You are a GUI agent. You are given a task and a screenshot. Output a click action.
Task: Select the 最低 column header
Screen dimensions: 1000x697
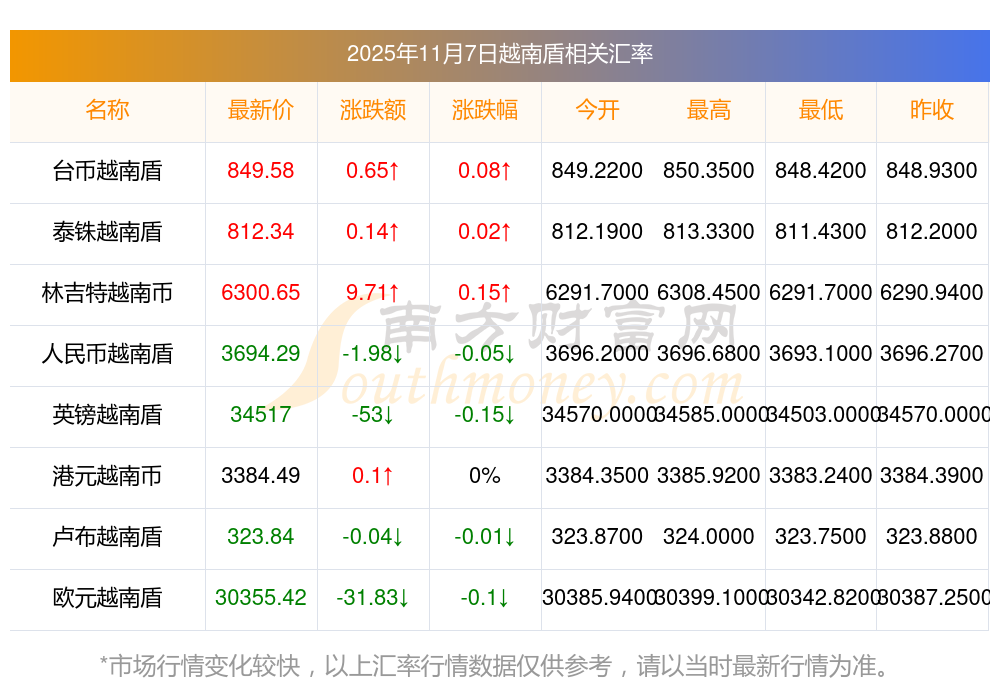tap(821, 110)
